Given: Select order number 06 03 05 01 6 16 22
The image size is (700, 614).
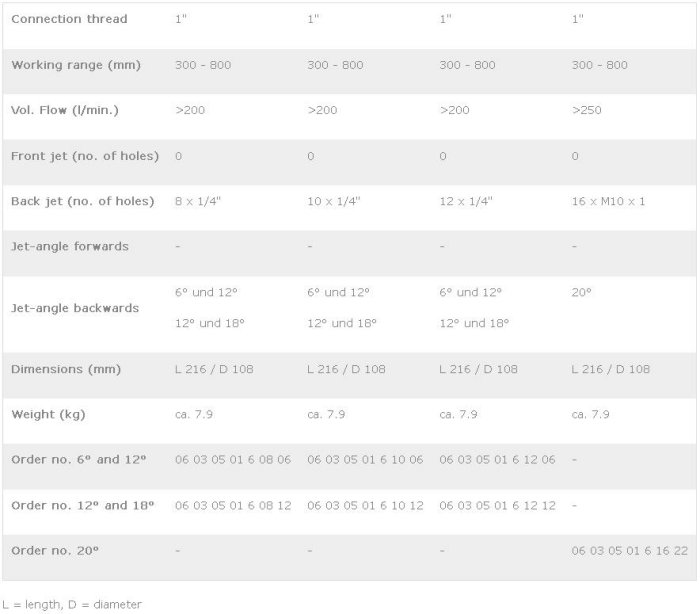Looking at the screenshot, I should 629,550.
